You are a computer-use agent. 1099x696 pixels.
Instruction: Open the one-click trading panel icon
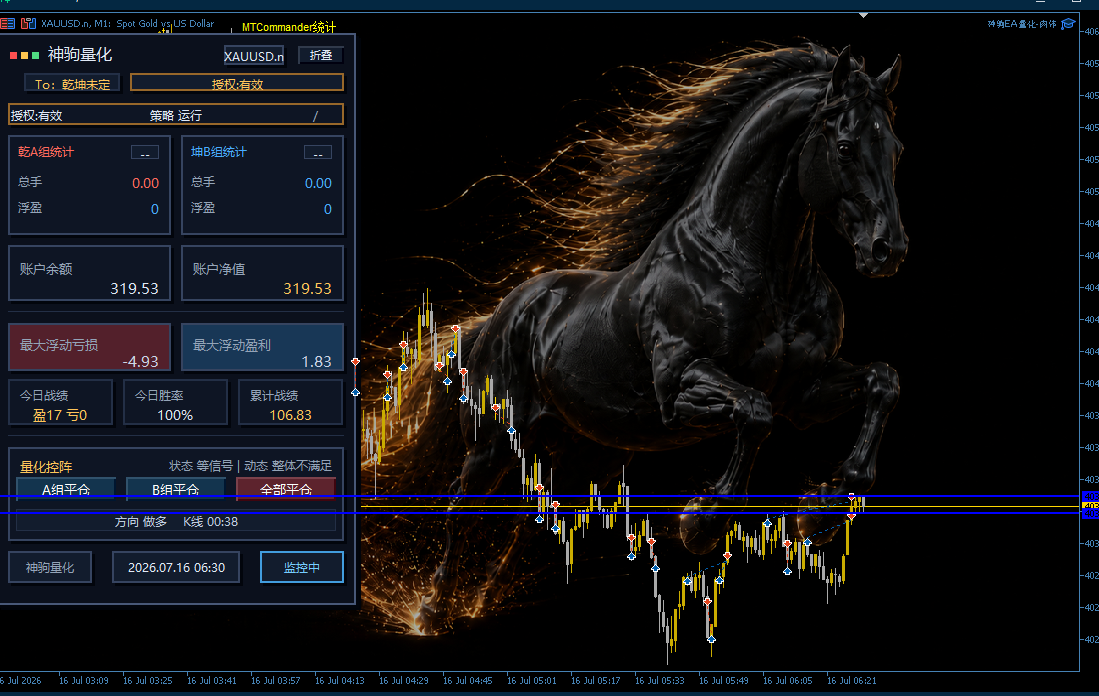click(28, 23)
